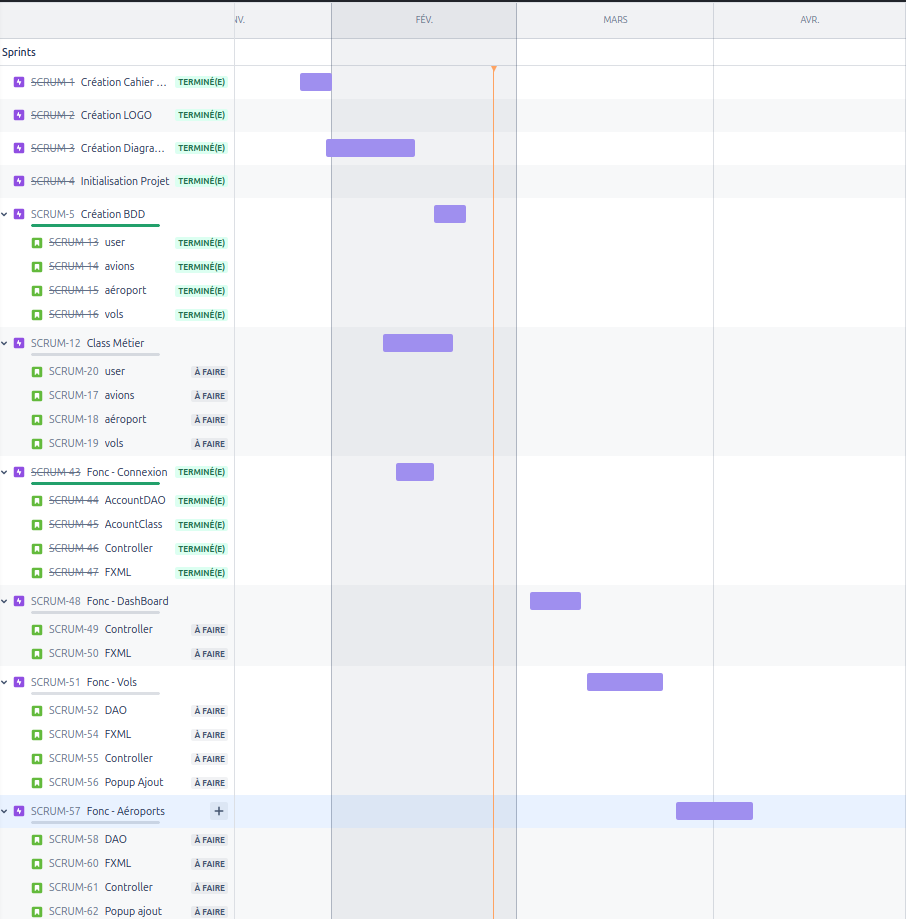Click the purple epic icon for SCRUM-1
Viewport: 906px width, 919px height.
coord(19,82)
